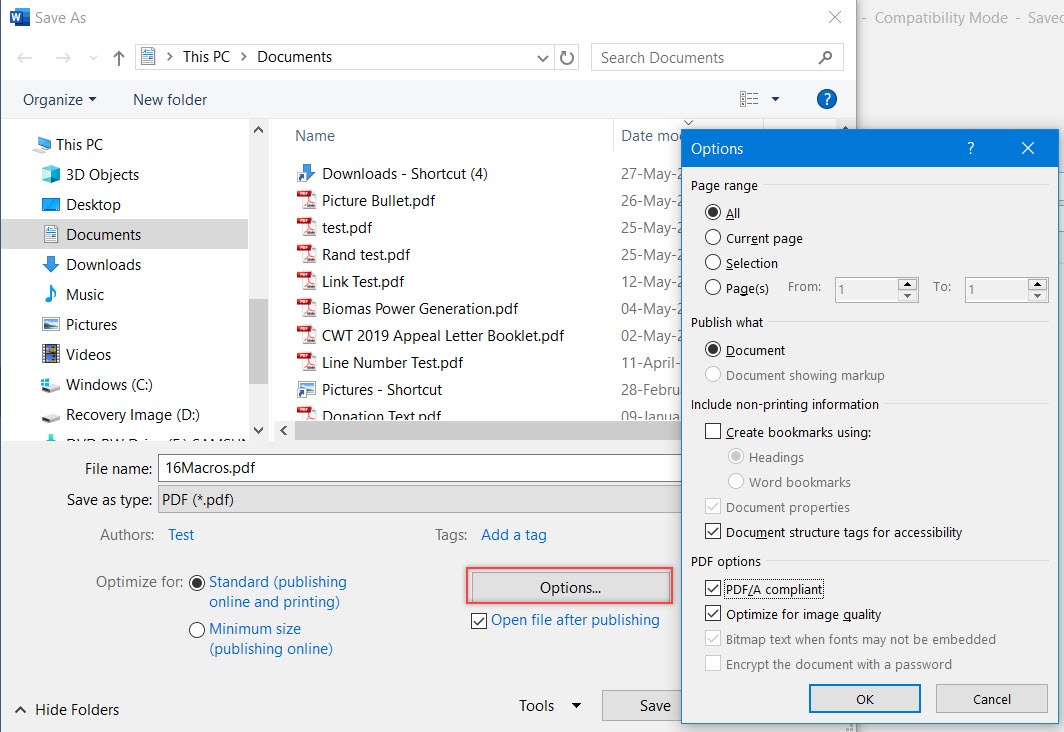The height and width of the screenshot is (732, 1064).
Task: Sort files by Name column
Action: (x=314, y=136)
